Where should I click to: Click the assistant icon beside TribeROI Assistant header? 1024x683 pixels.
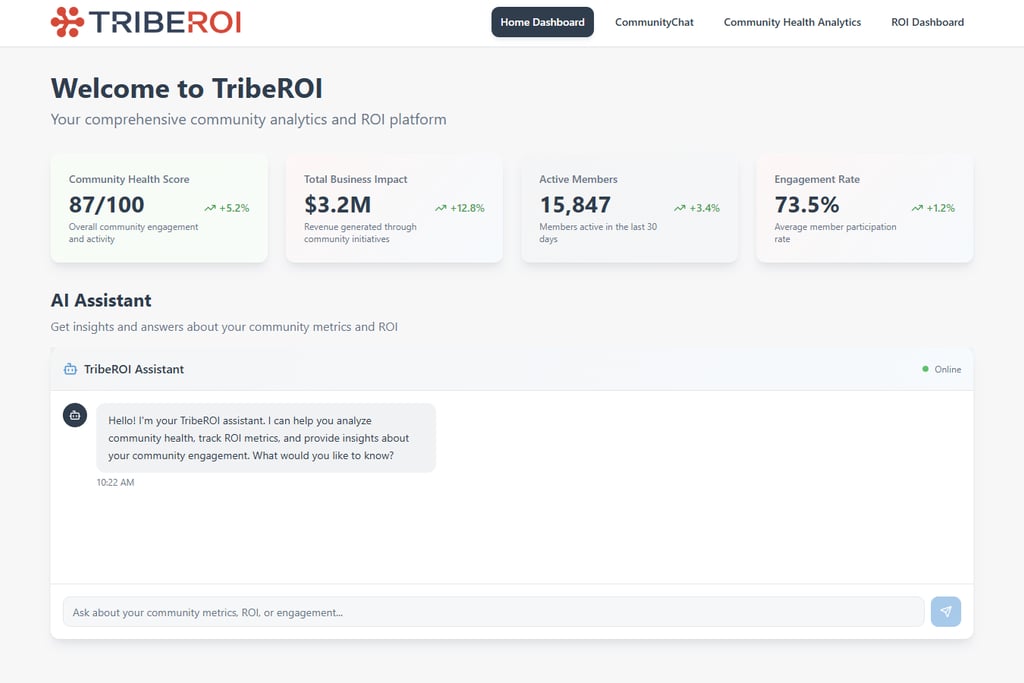(x=69, y=369)
